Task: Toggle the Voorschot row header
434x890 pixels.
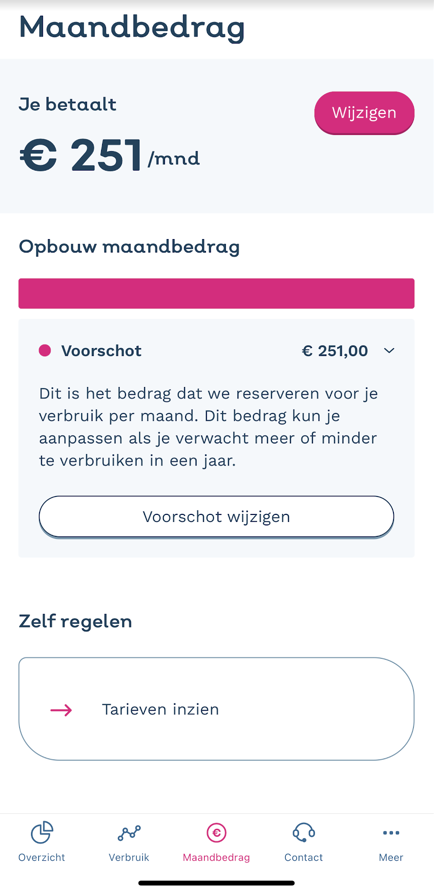Action: 216,351
